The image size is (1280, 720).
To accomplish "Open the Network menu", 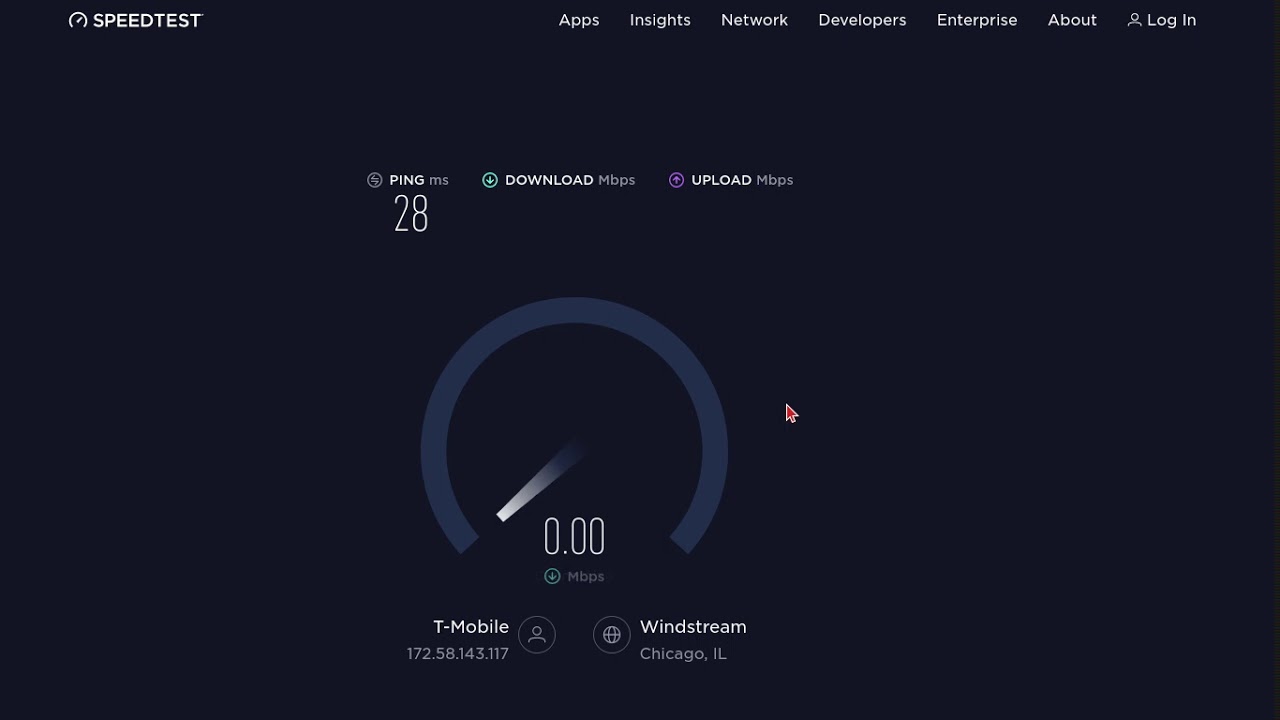I will coord(754,20).
